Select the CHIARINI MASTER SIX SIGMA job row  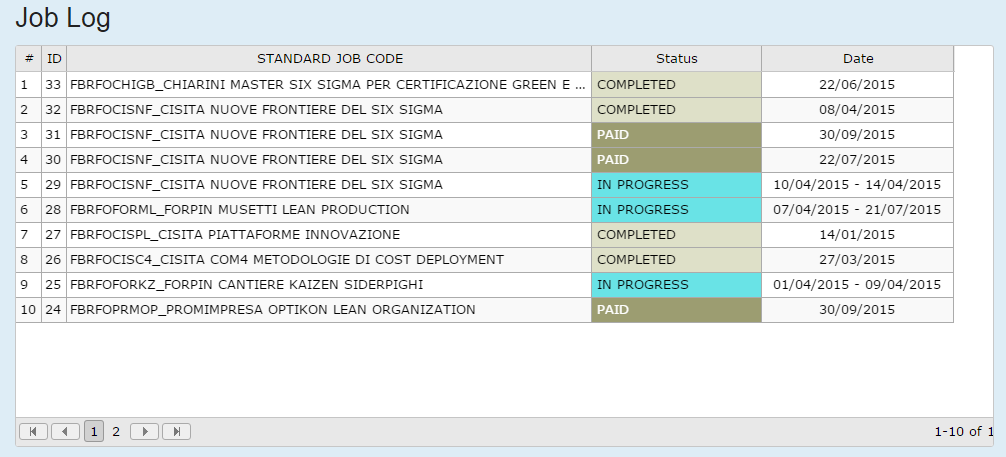(x=328, y=85)
